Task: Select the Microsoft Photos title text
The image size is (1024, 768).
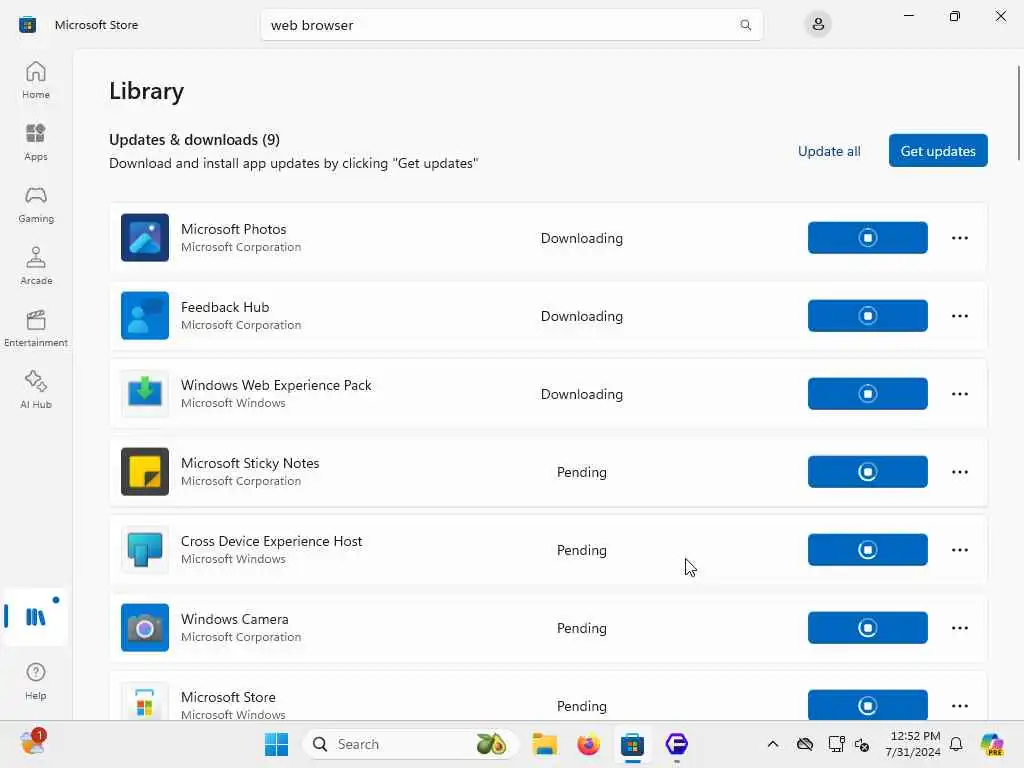Action: pyautogui.click(x=233, y=229)
